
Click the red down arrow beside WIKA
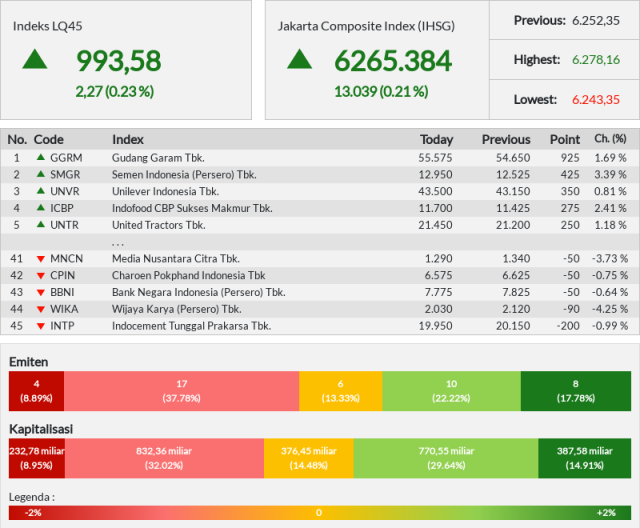coord(41,309)
